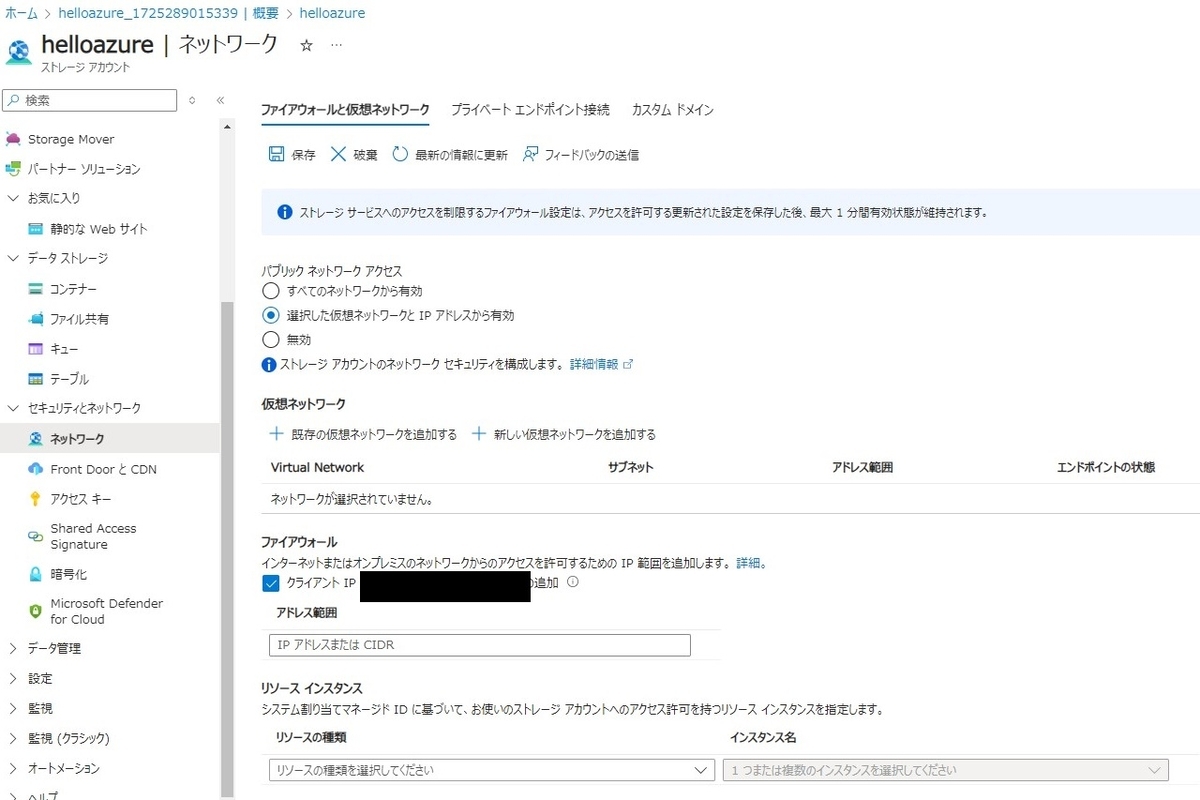Click the アドレス範囲 column header
1200x800 pixels.
pos(862,467)
